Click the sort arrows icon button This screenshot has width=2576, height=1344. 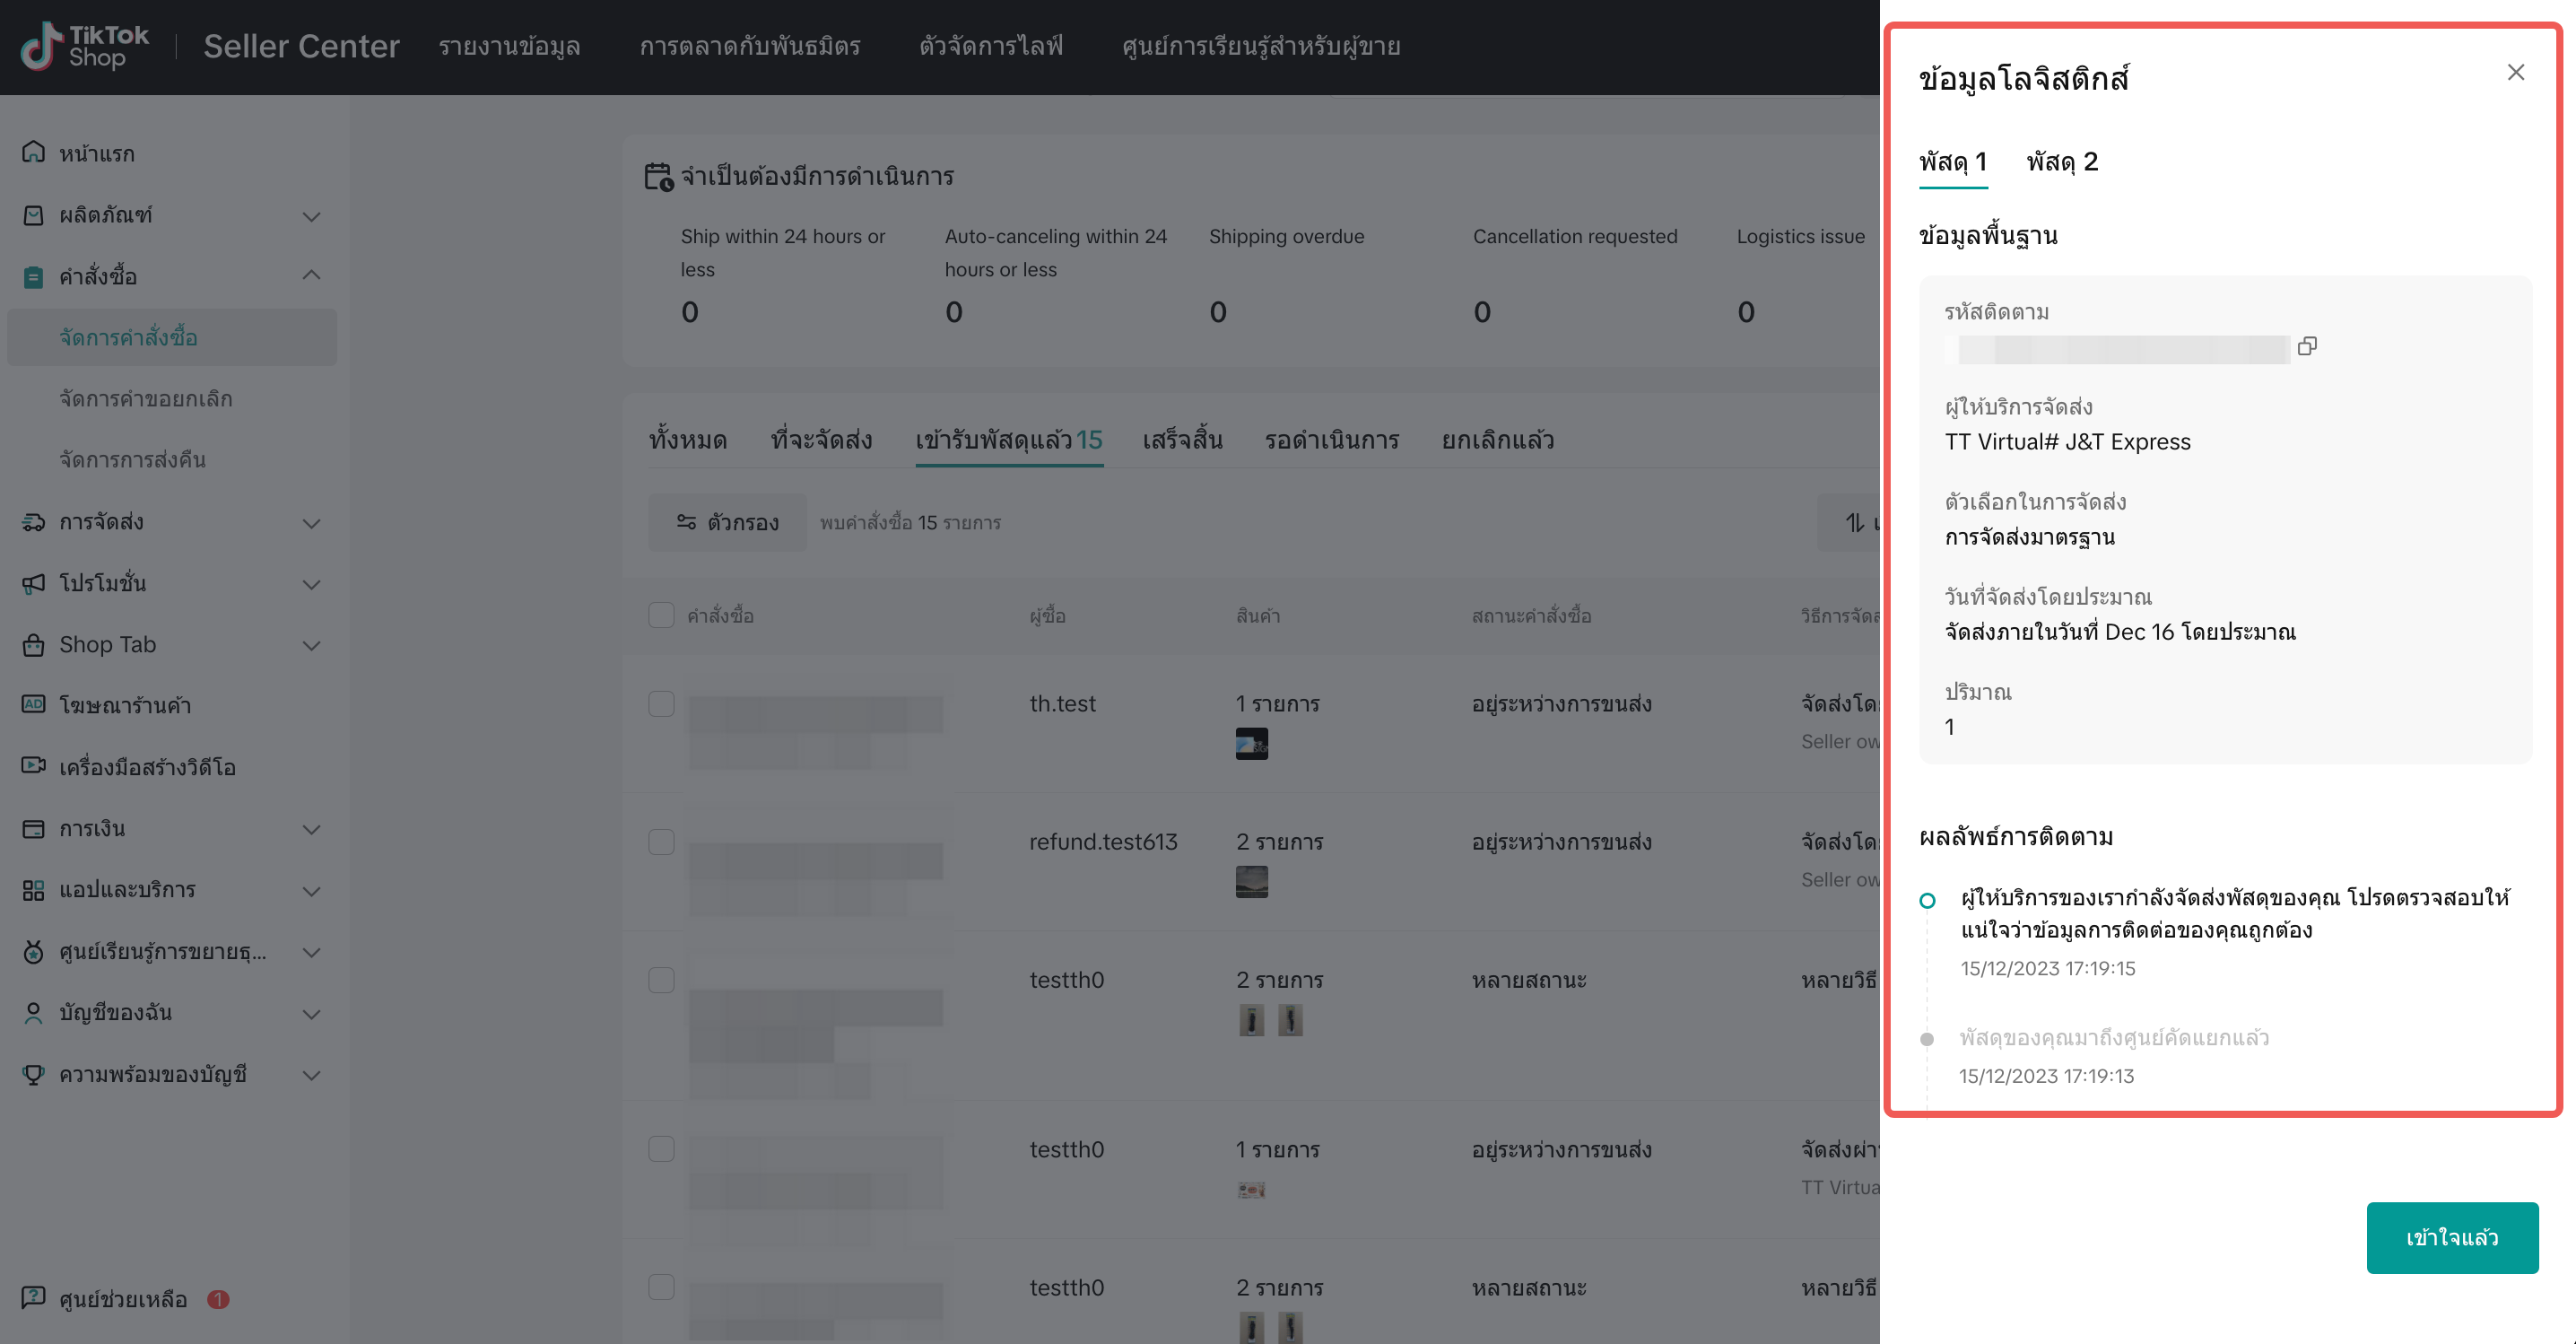(x=1855, y=522)
